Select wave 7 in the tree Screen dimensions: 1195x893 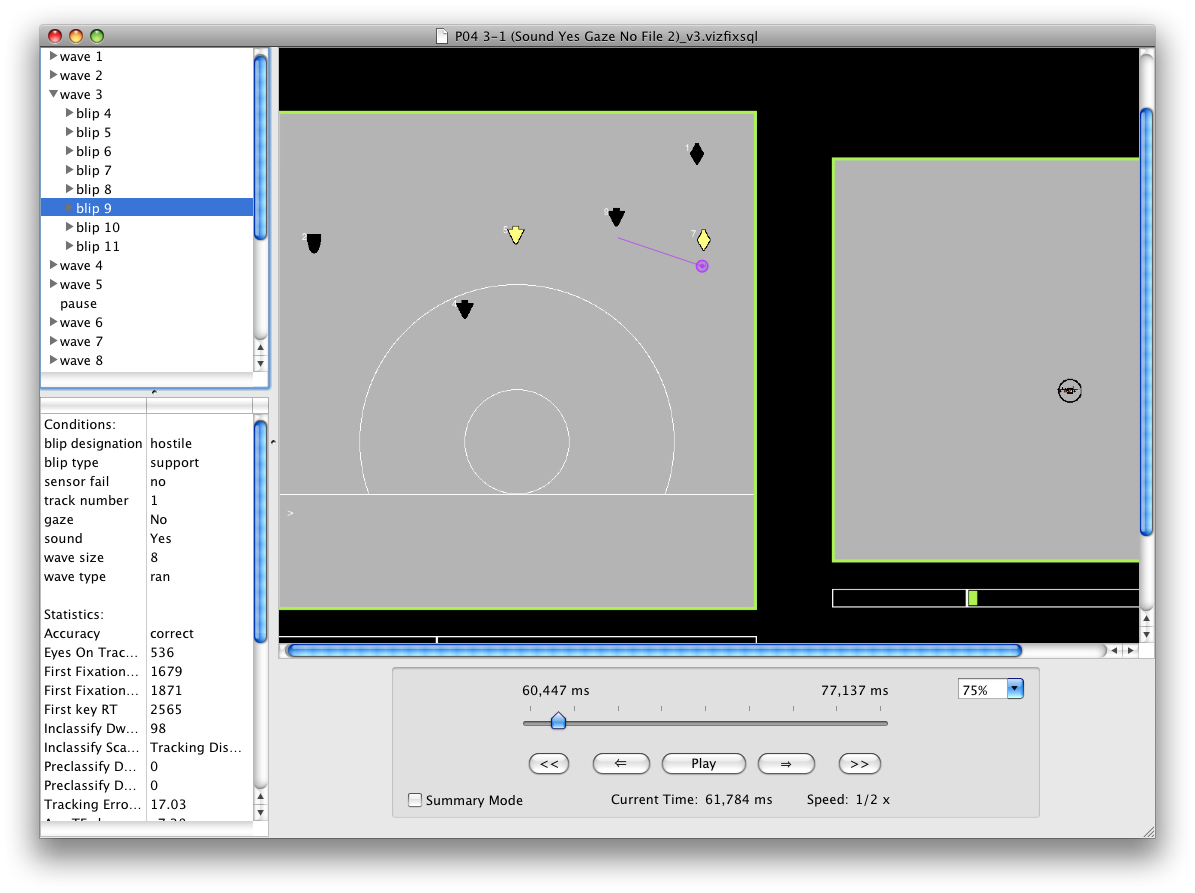81,341
